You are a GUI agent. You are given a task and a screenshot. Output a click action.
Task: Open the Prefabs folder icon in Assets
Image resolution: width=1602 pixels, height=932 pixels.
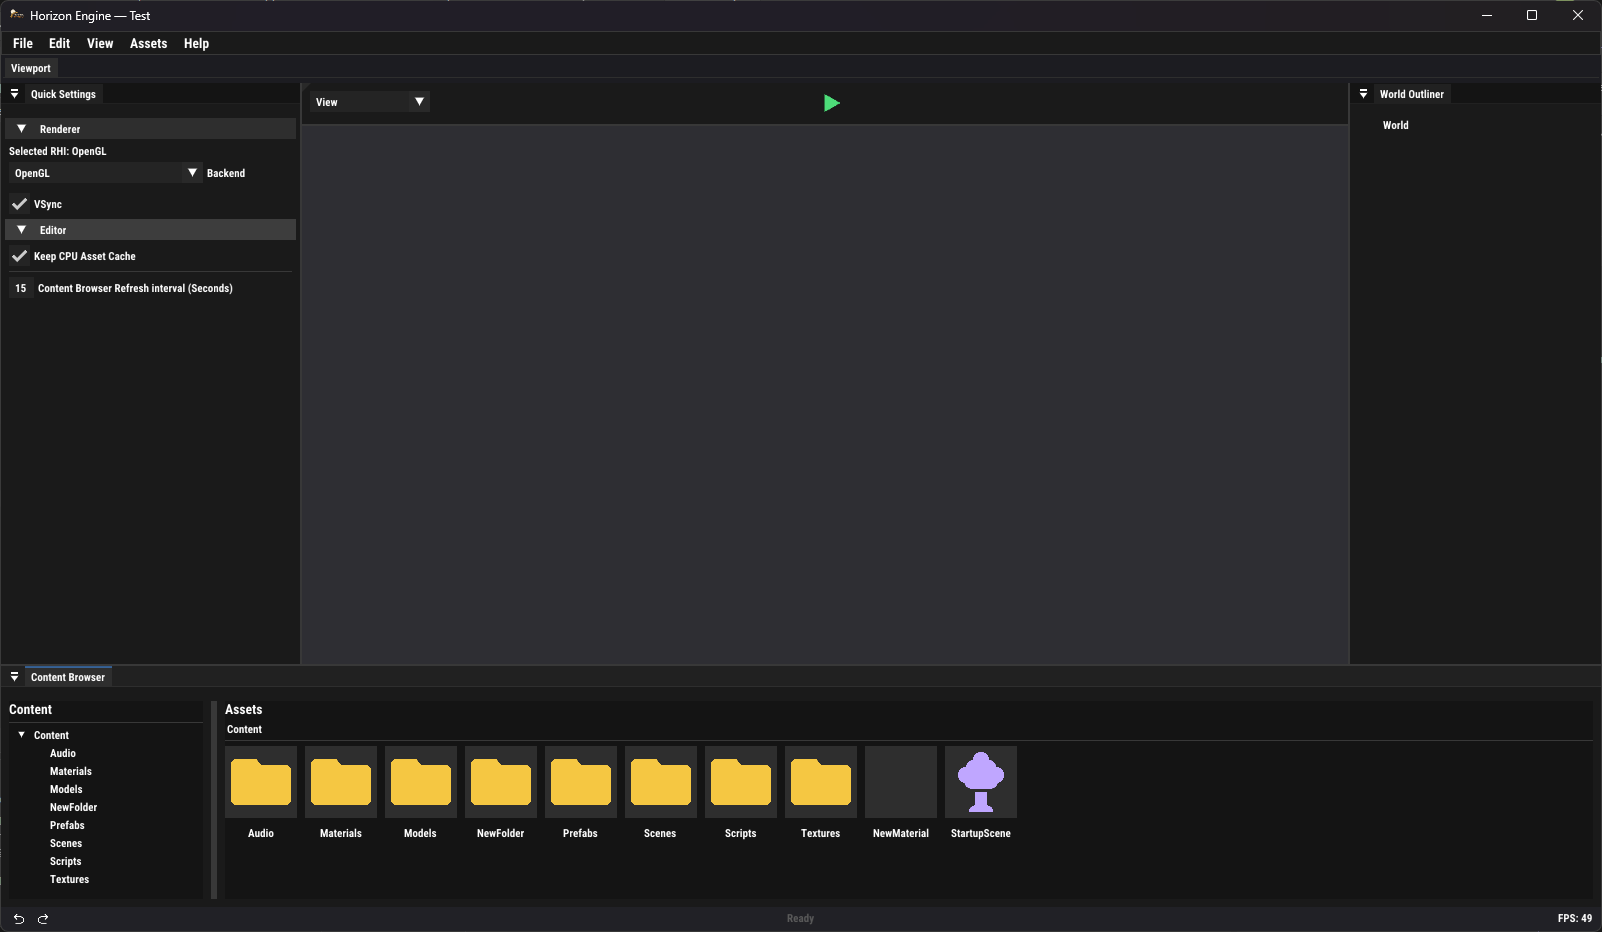[581, 782]
